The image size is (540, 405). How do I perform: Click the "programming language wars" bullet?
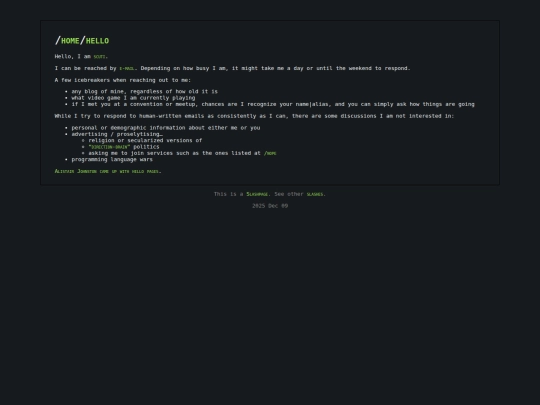click(x=112, y=159)
